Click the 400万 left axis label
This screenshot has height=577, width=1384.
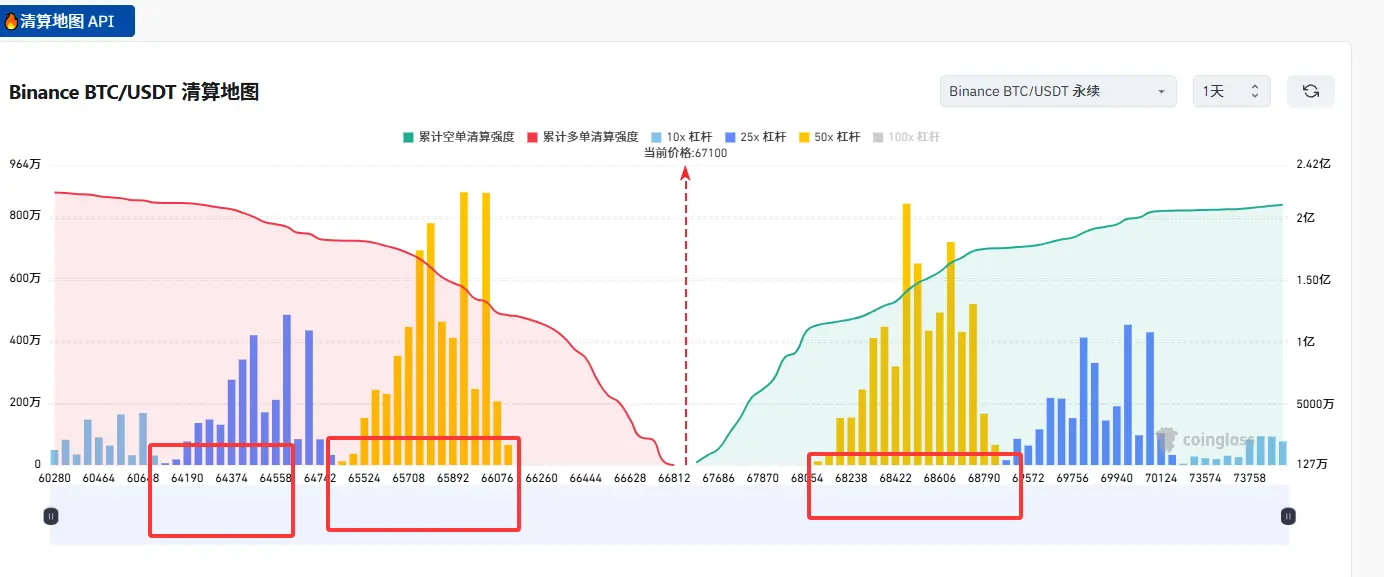point(25,341)
